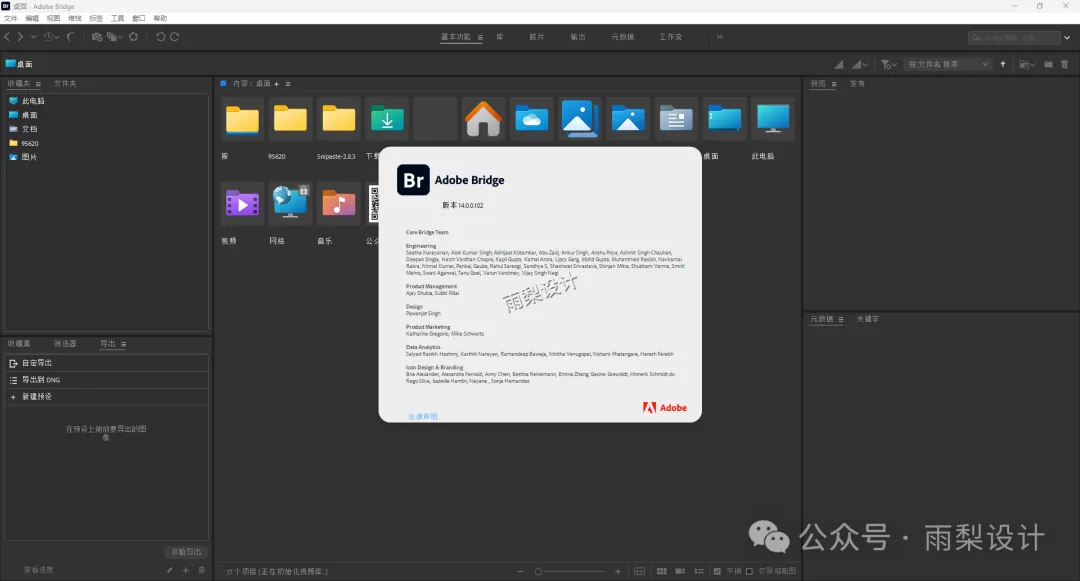
Task: Switch to the 输出 workspace
Action: [x=578, y=36]
